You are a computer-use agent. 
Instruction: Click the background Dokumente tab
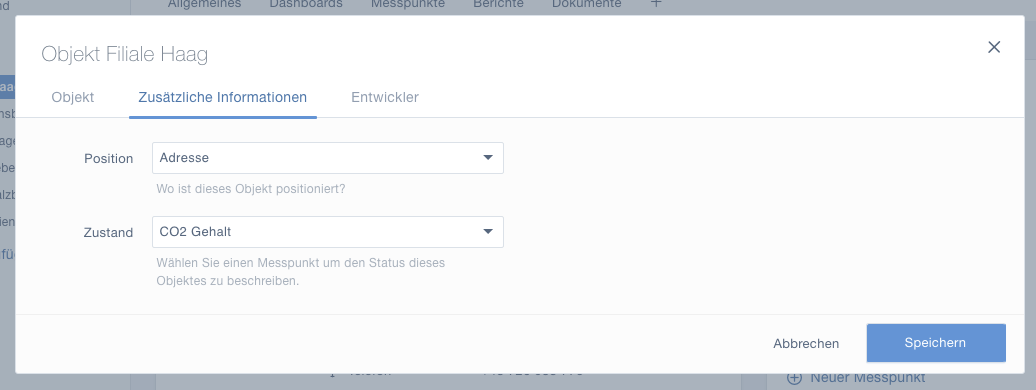[x=587, y=4]
